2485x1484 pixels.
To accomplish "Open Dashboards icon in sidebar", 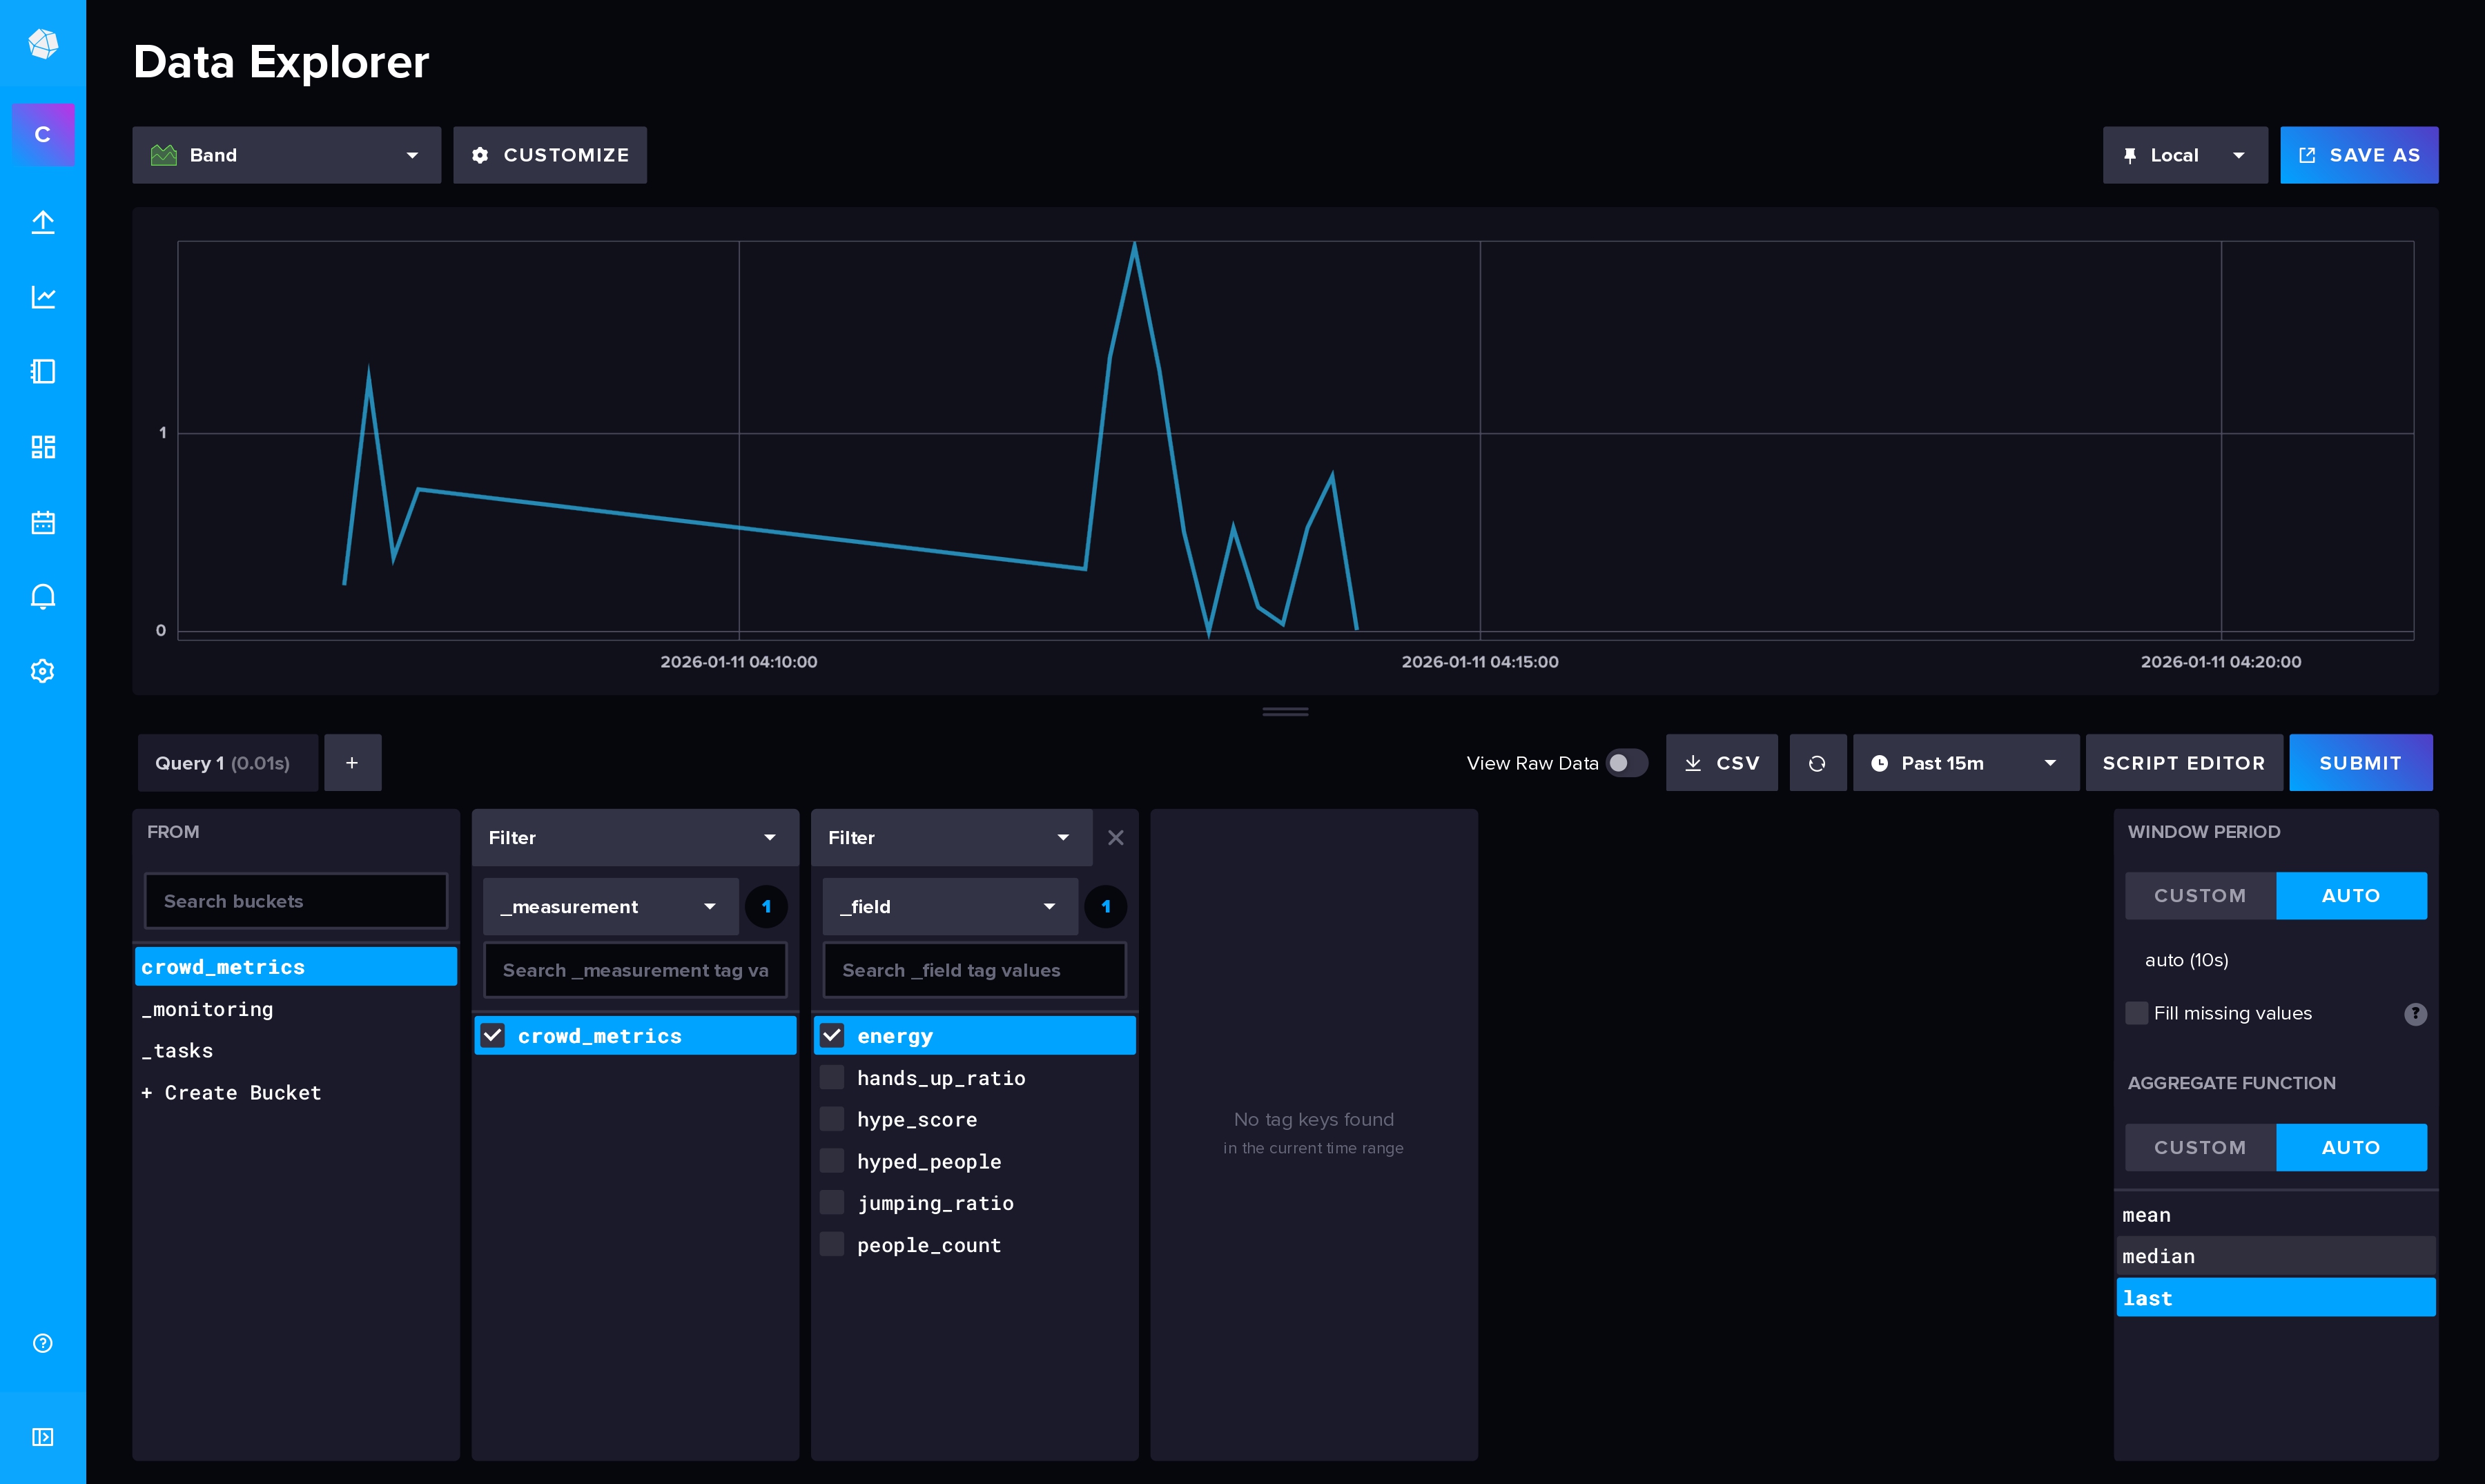I will (42, 447).
